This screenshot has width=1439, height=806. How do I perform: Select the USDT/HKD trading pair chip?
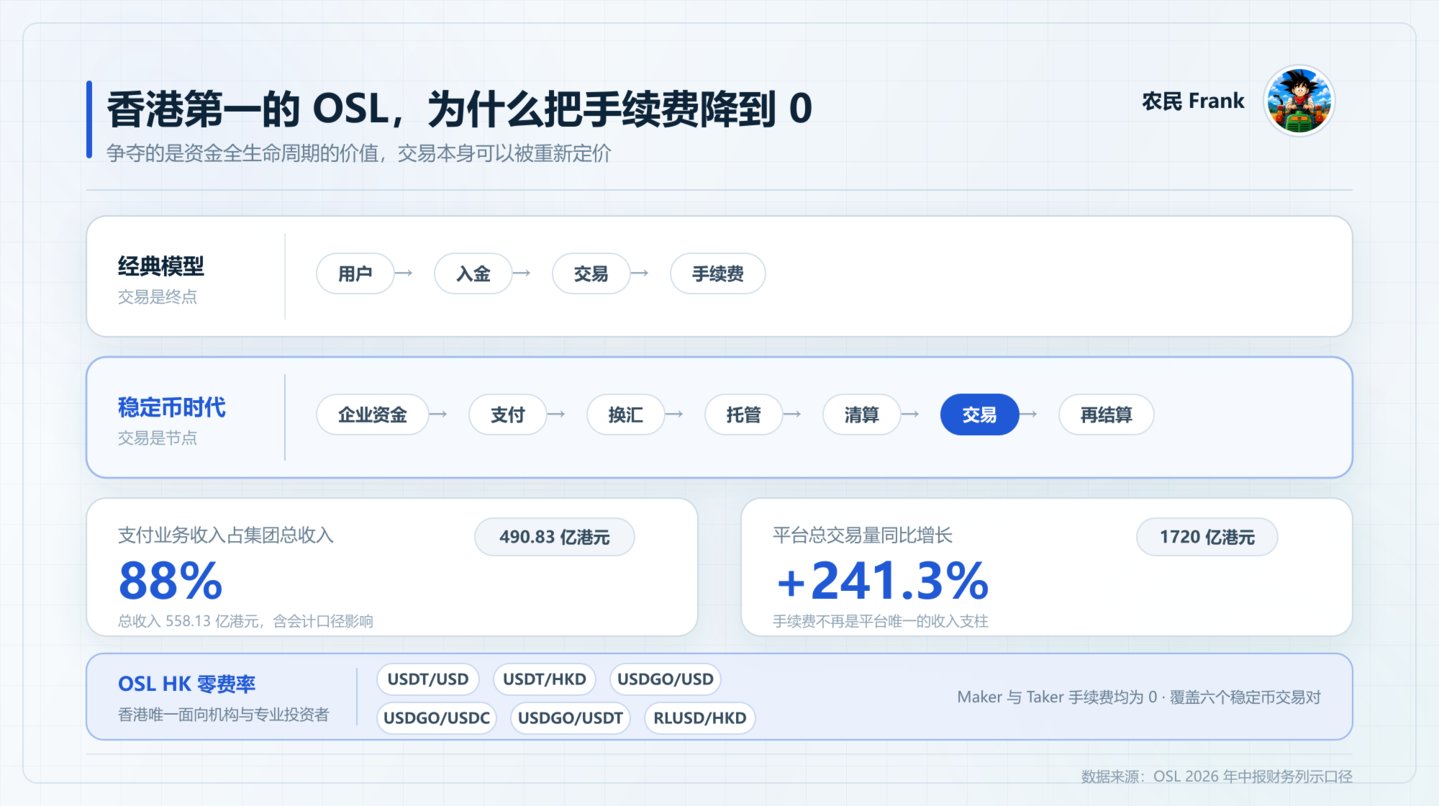coord(544,680)
